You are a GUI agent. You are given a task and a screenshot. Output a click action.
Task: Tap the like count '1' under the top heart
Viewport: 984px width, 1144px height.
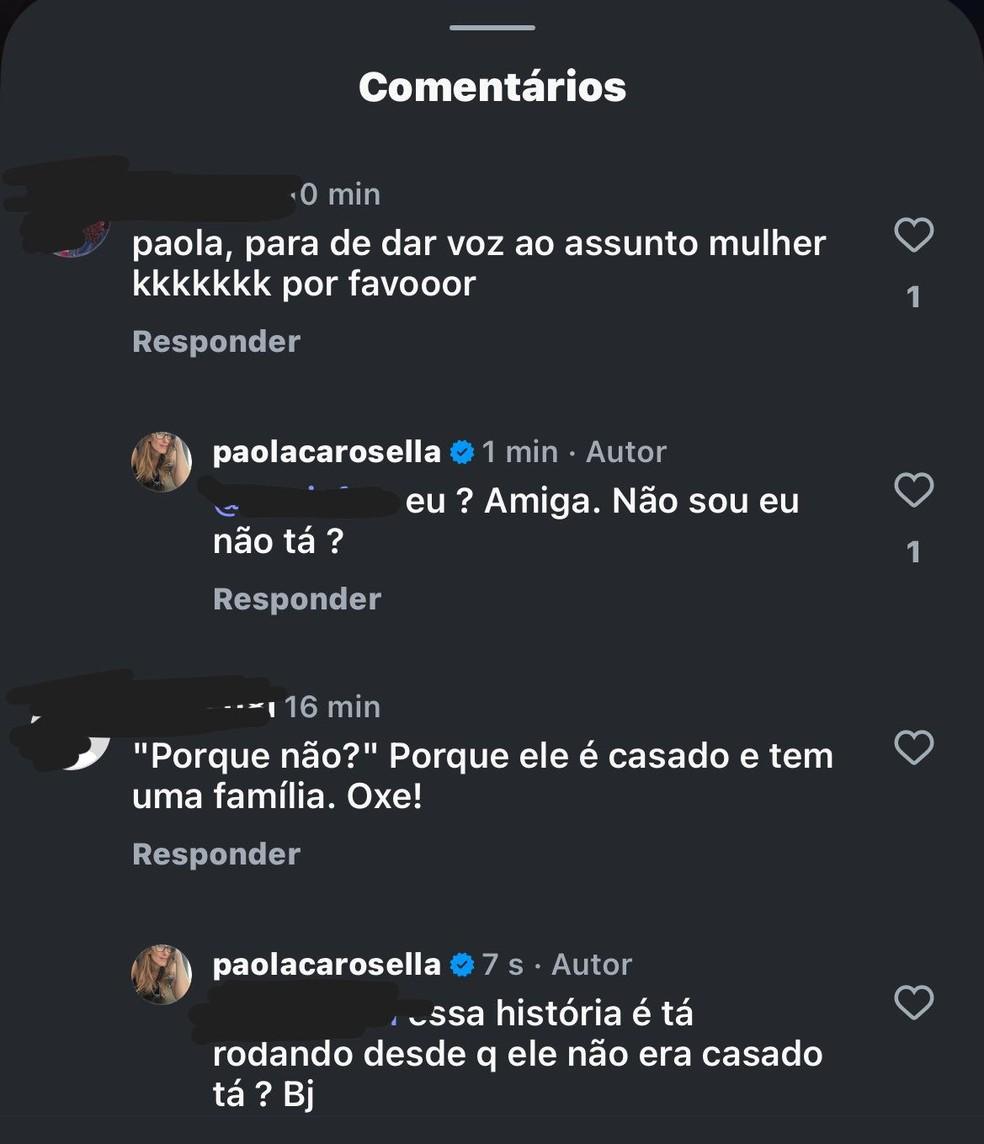913,295
